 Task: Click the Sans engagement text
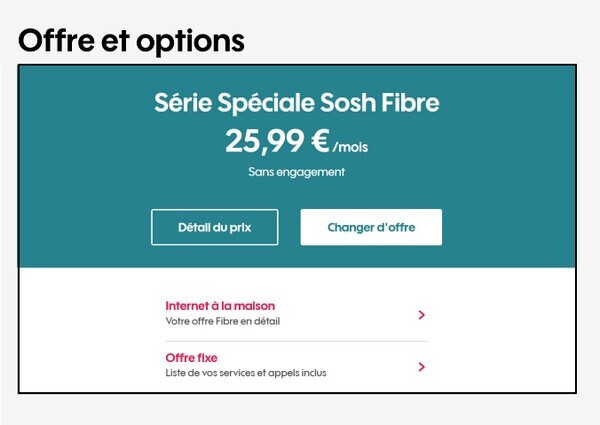click(297, 172)
